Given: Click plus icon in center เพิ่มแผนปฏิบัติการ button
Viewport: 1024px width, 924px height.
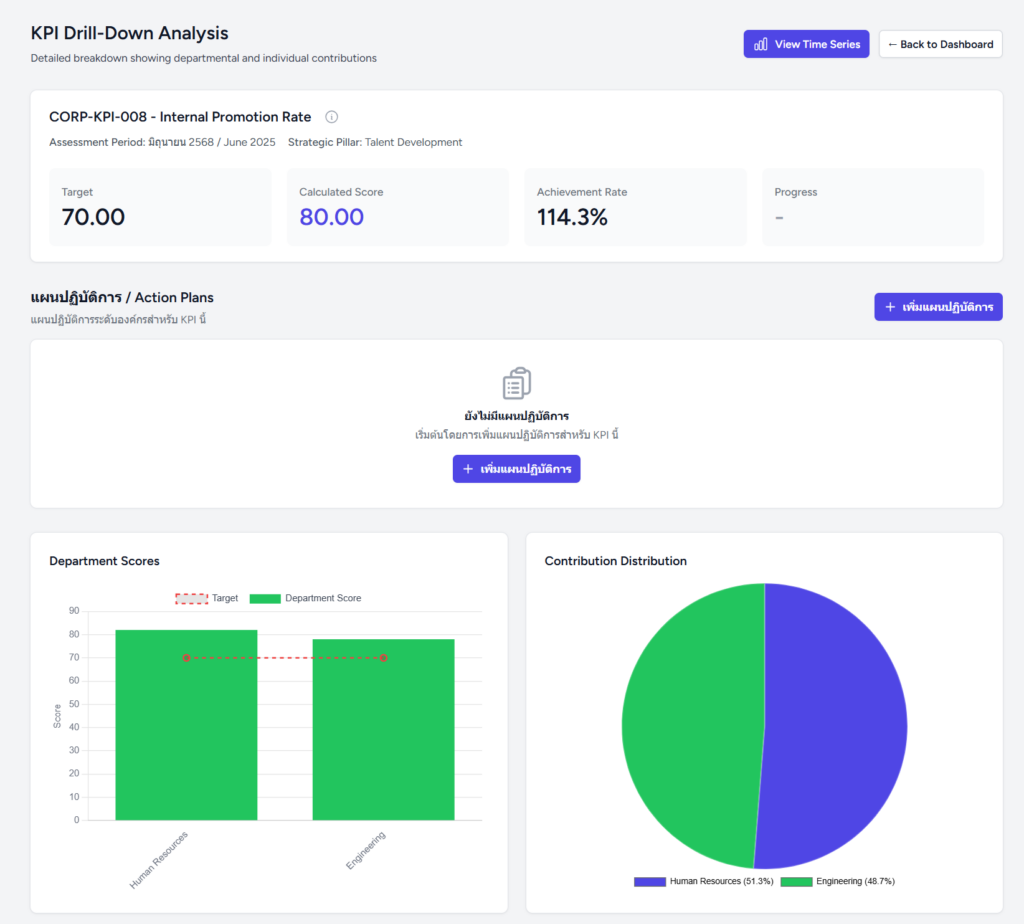Looking at the screenshot, I should point(468,469).
